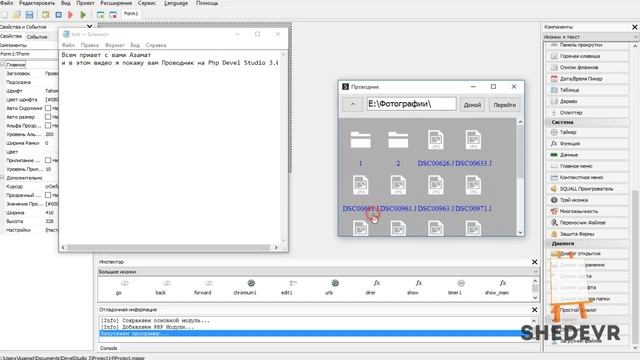Toggle the Прилипание checkbox

click(48, 160)
